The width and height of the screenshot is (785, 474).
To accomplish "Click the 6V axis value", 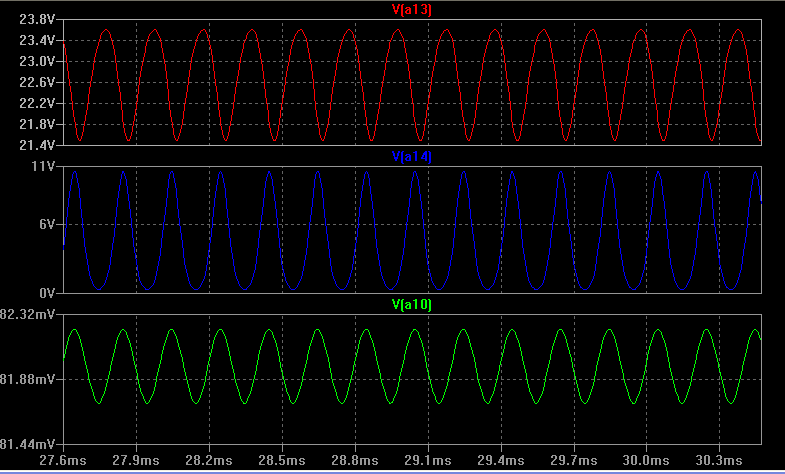I will [47, 224].
